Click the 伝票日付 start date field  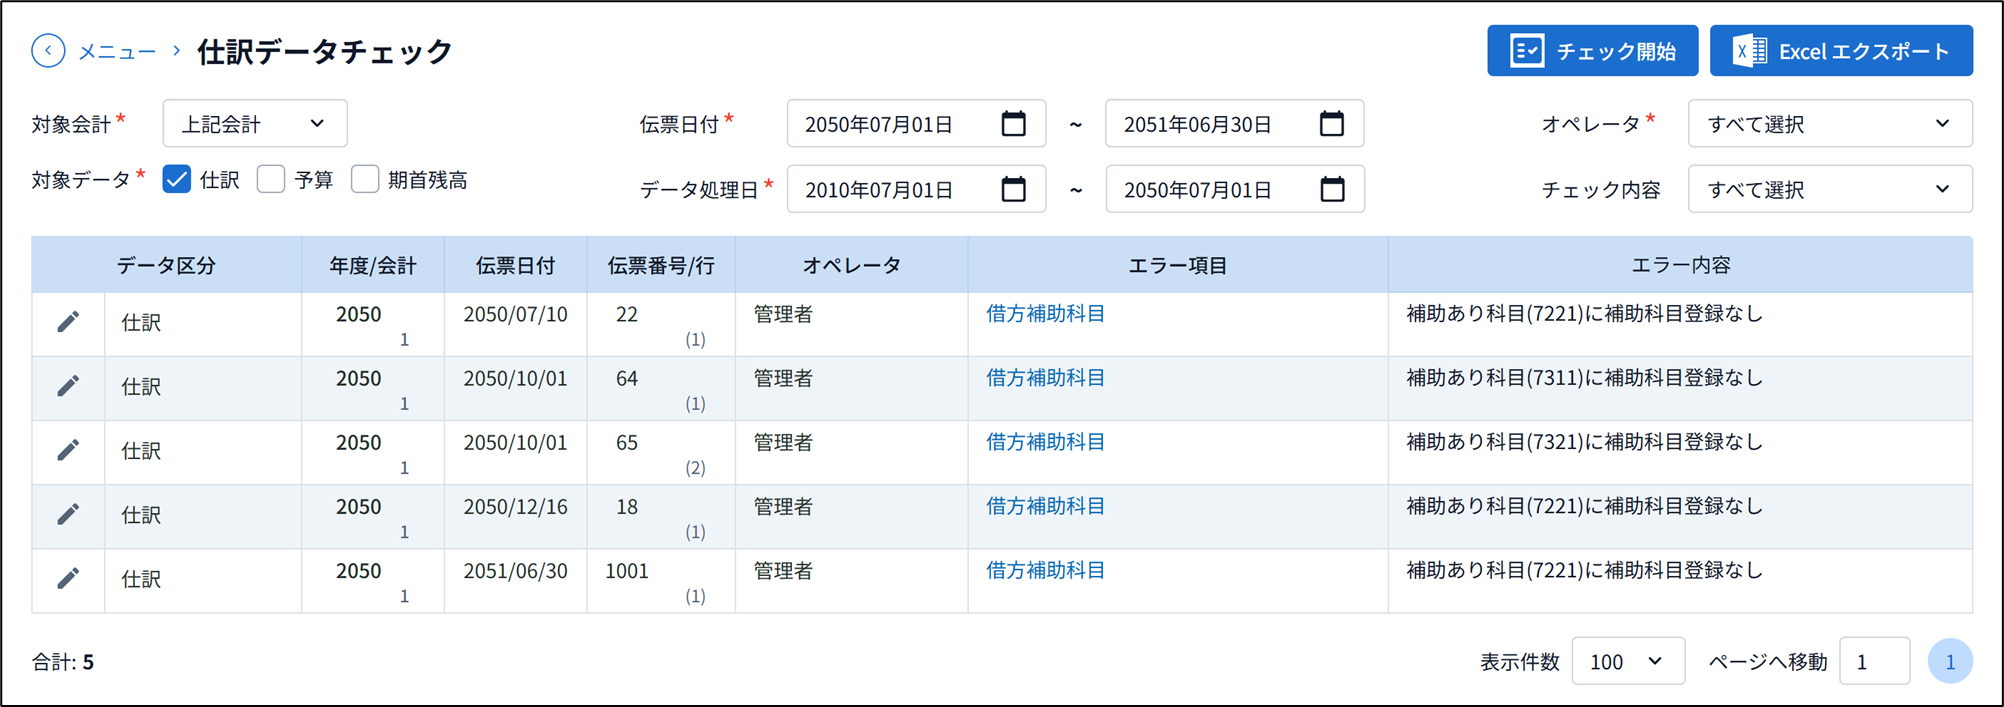[916, 124]
